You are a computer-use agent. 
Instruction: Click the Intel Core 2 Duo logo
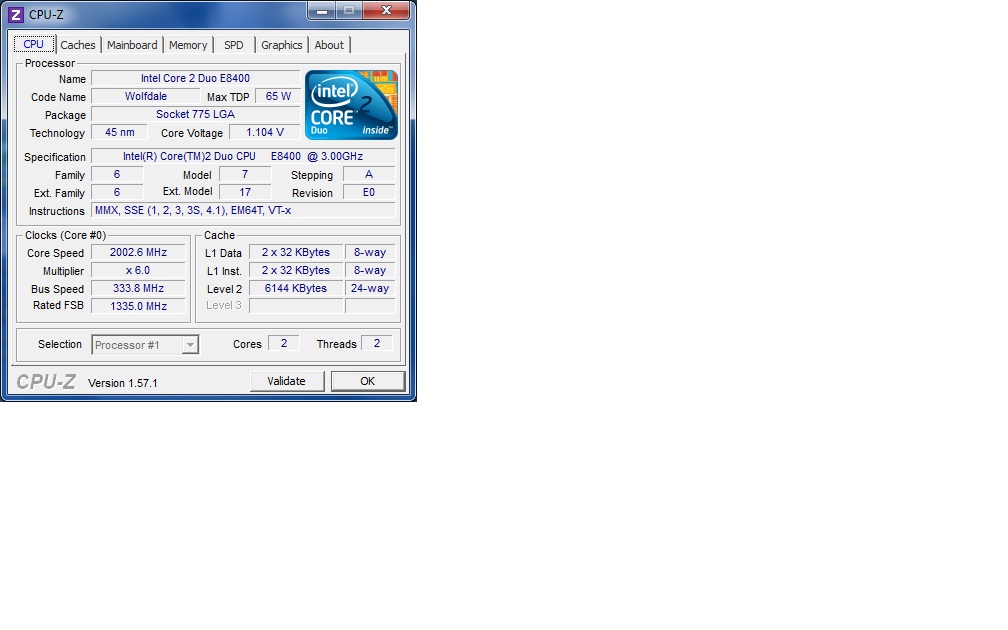pos(351,105)
